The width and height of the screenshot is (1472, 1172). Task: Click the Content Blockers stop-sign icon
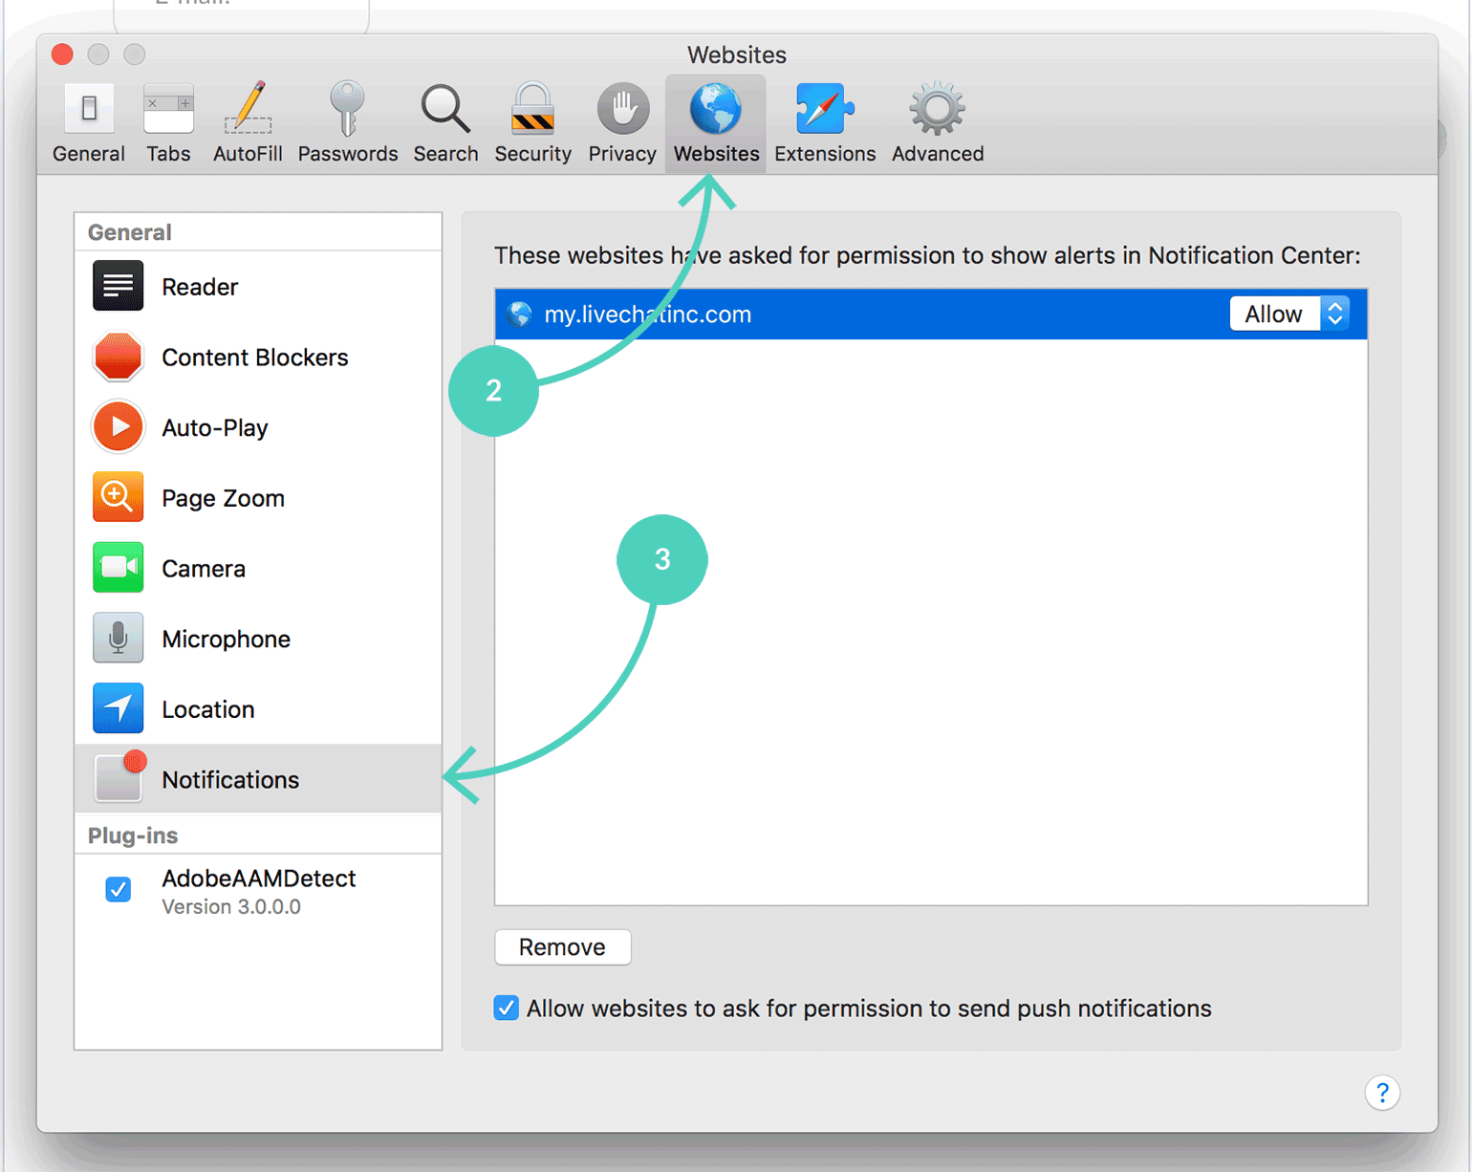tap(118, 357)
